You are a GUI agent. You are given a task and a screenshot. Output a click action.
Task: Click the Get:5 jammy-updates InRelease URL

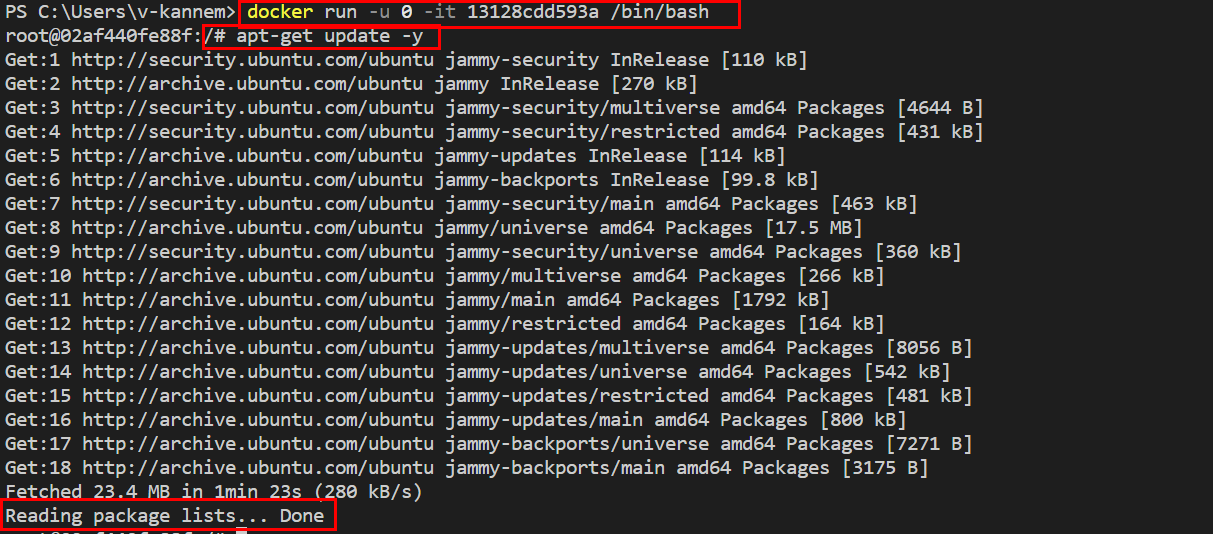pyautogui.click(x=247, y=157)
